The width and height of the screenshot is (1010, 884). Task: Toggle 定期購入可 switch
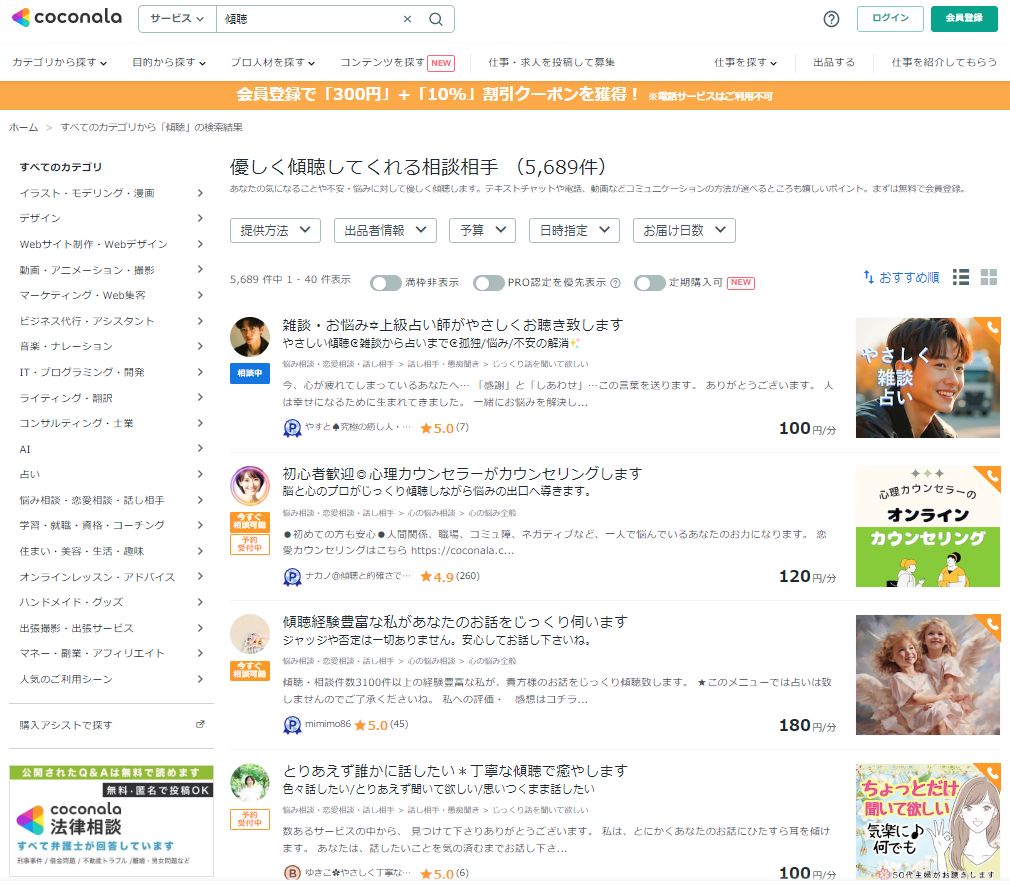649,283
